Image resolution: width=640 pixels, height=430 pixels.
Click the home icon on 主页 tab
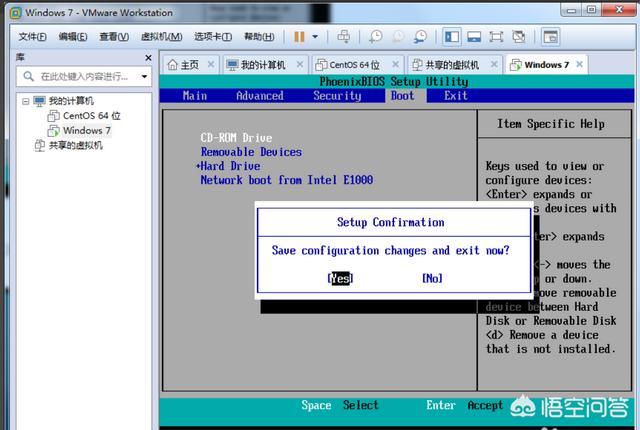tap(172, 65)
